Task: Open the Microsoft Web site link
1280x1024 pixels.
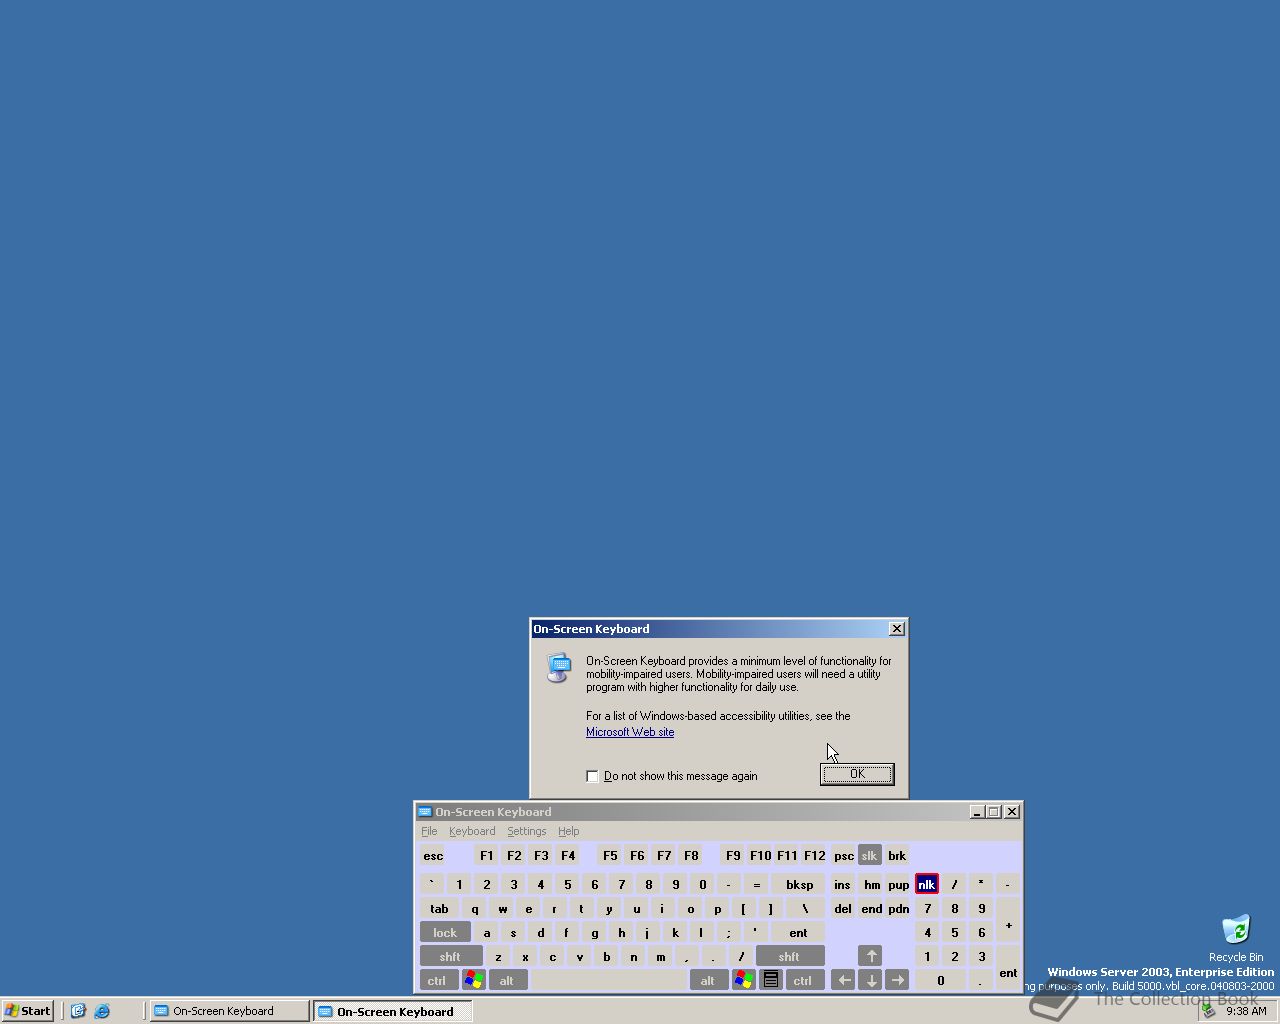Action: pos(630,732)
